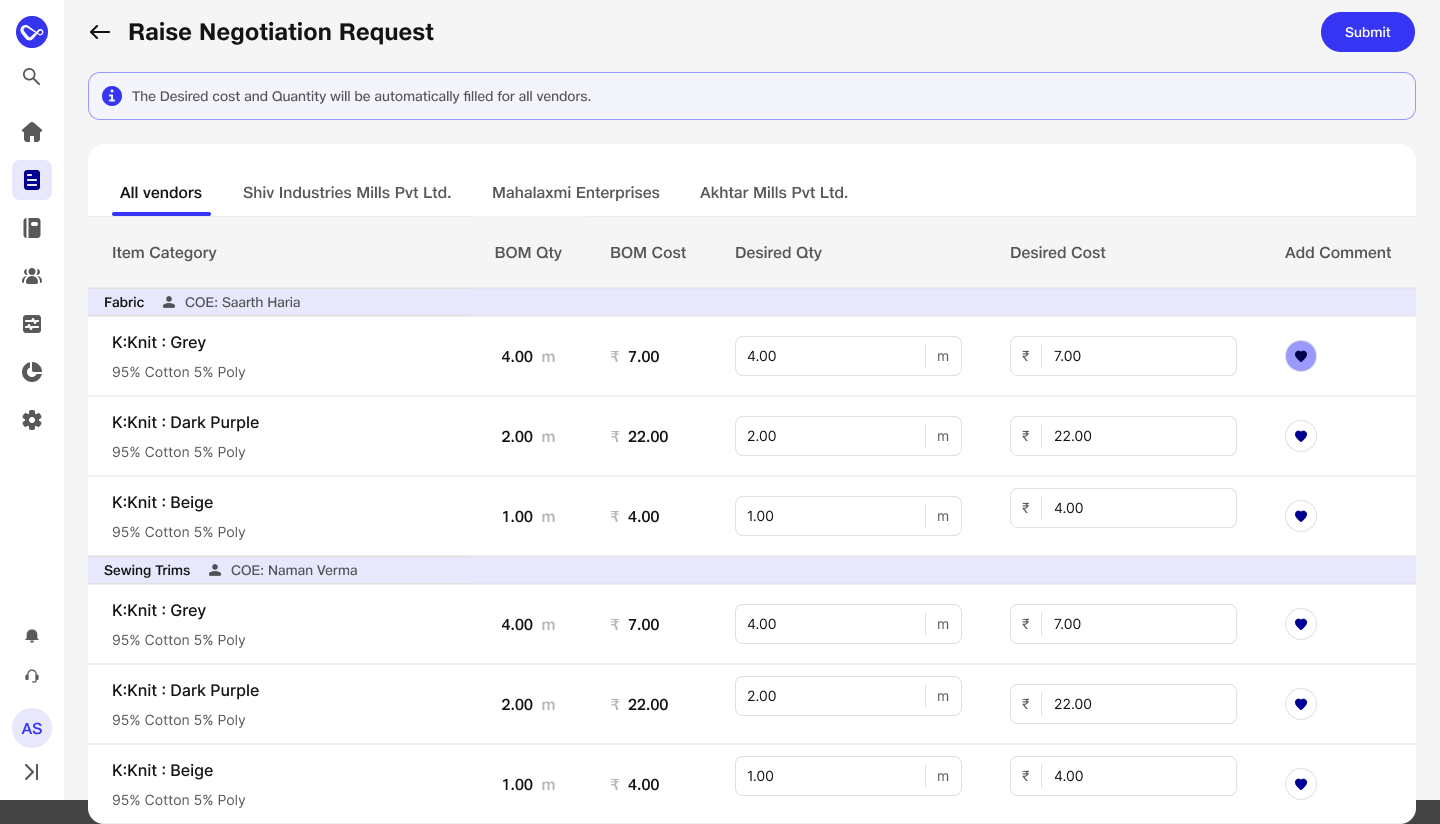Click the BOM Qty column header
Screen dimensions: 1440x824
coord(528,253)
